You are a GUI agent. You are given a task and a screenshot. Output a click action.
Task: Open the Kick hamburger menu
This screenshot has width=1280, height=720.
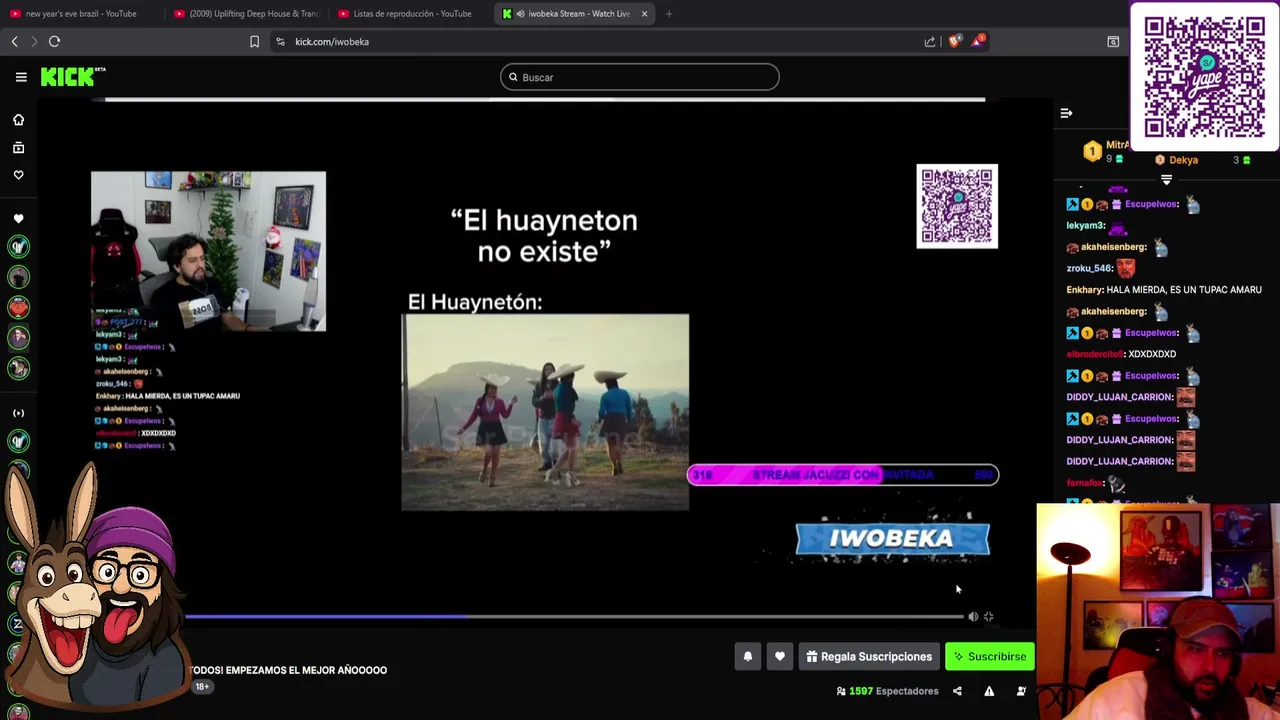tap(21, 77)
